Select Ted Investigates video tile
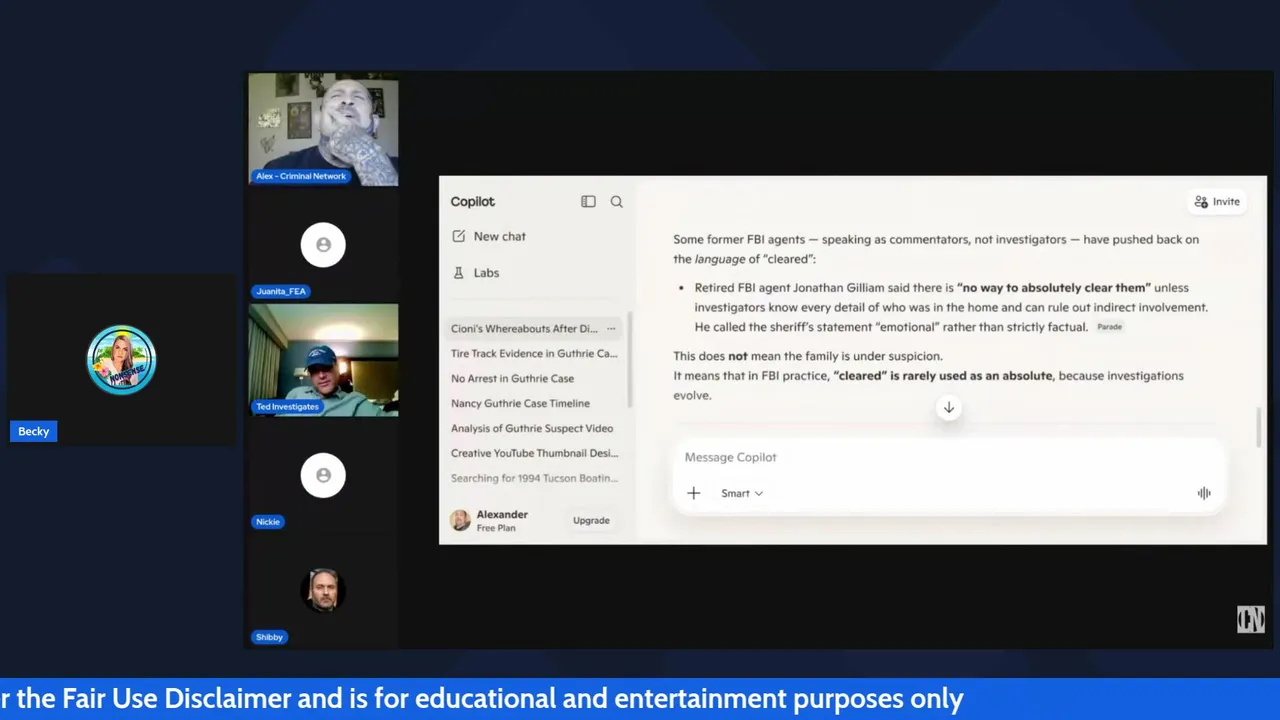 [x=323, y=360]
